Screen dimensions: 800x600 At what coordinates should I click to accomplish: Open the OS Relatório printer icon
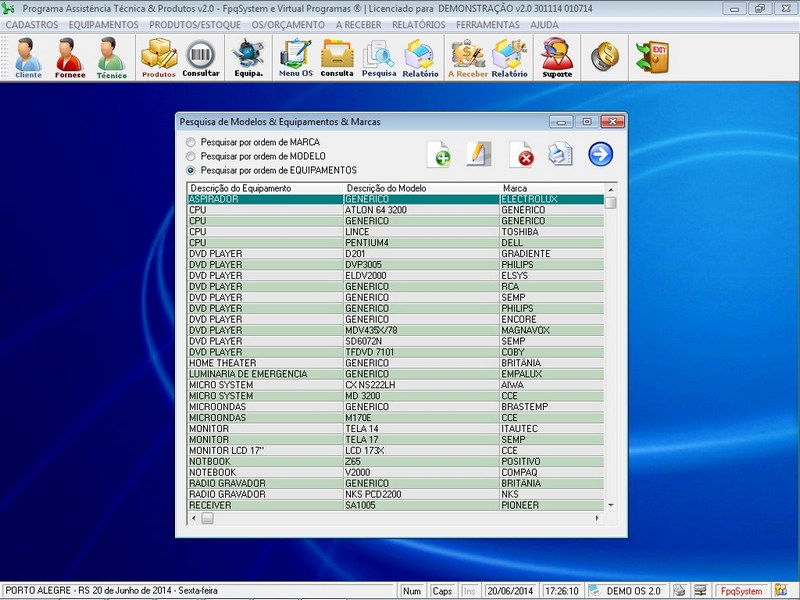420,58
